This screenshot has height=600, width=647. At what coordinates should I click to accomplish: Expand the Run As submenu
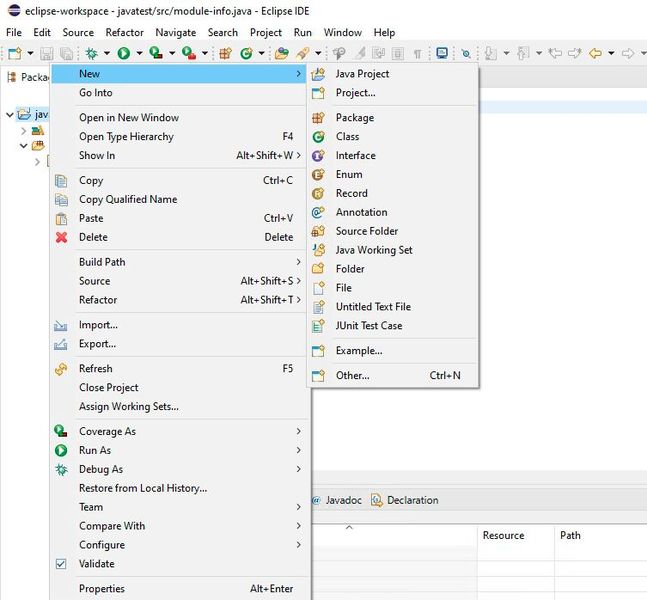(179, 450)
